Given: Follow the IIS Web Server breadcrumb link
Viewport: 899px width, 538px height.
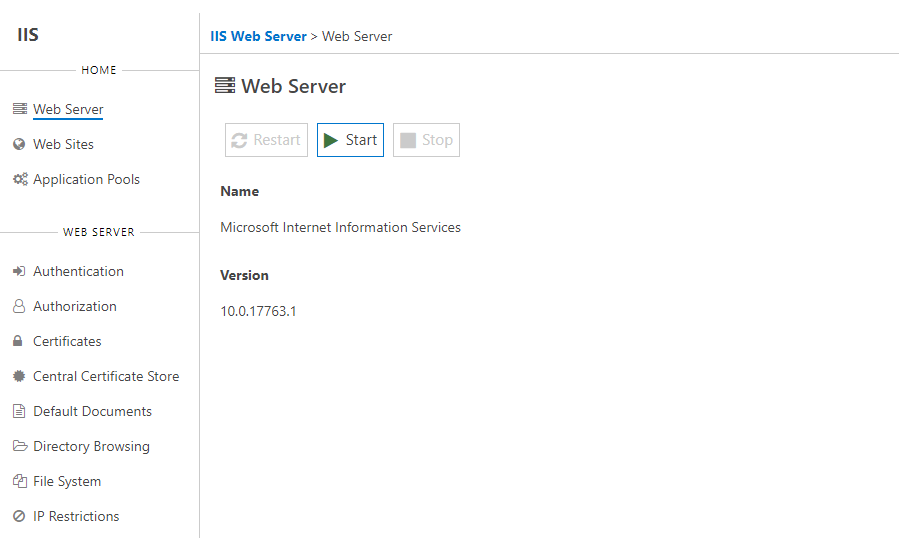Looking at the screenshot, I should [x=258, y=36].
